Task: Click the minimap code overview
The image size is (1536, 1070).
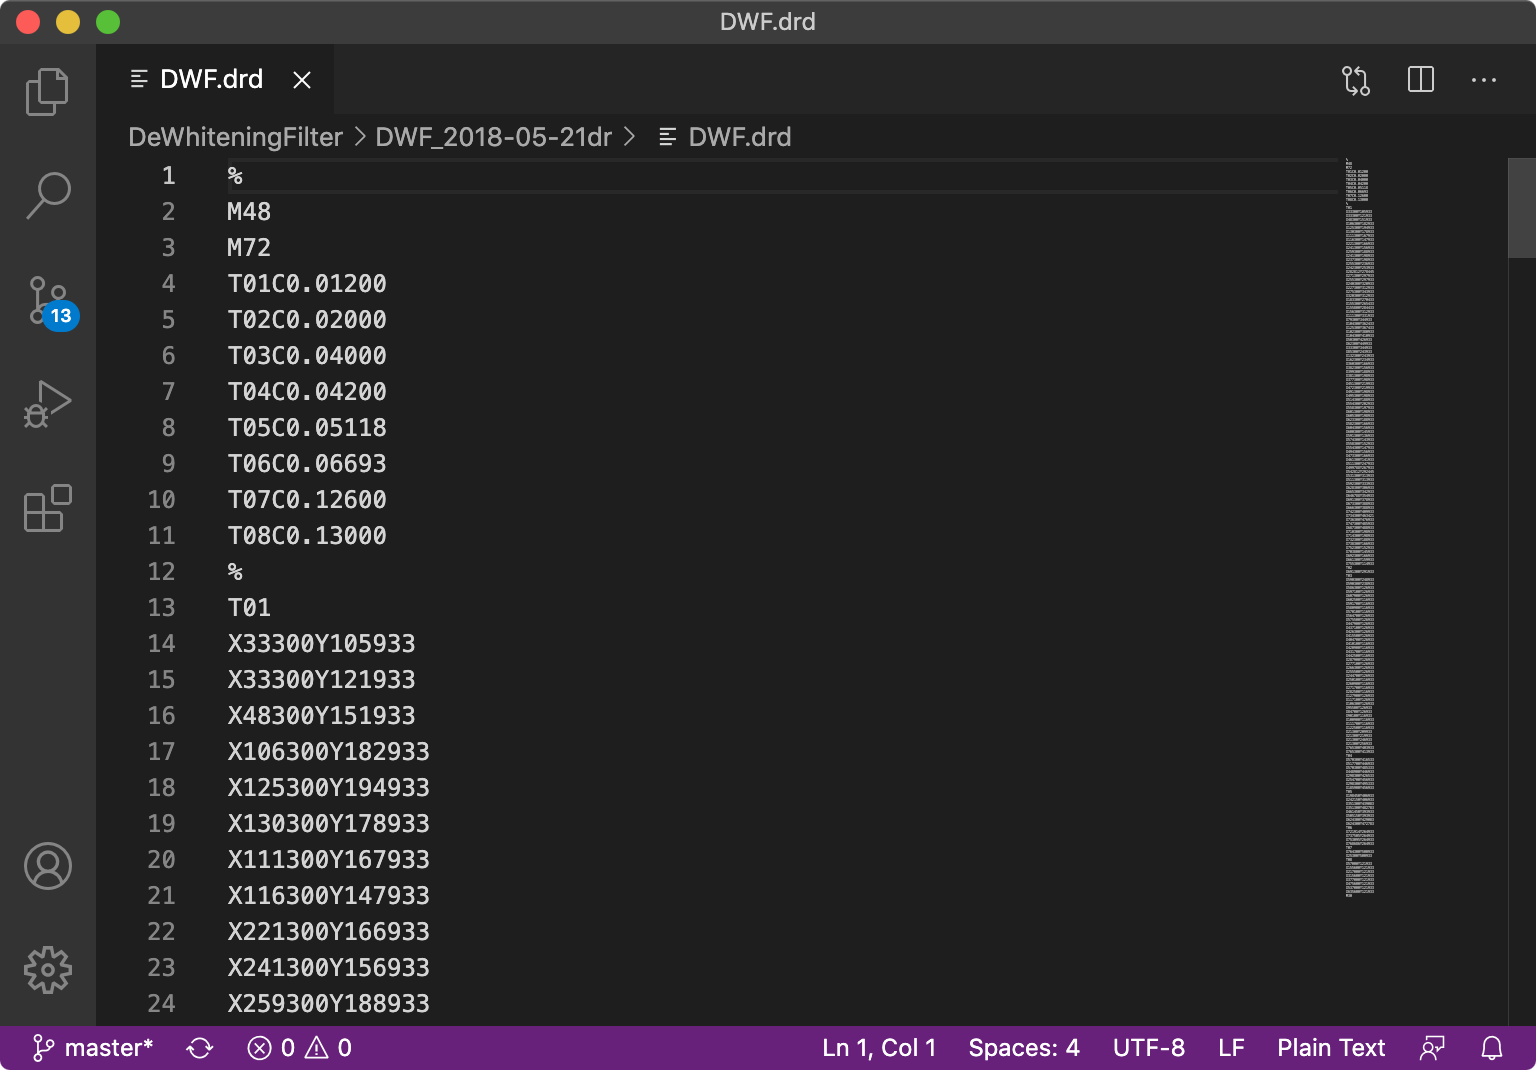Action: click(x=1360, y=528)
